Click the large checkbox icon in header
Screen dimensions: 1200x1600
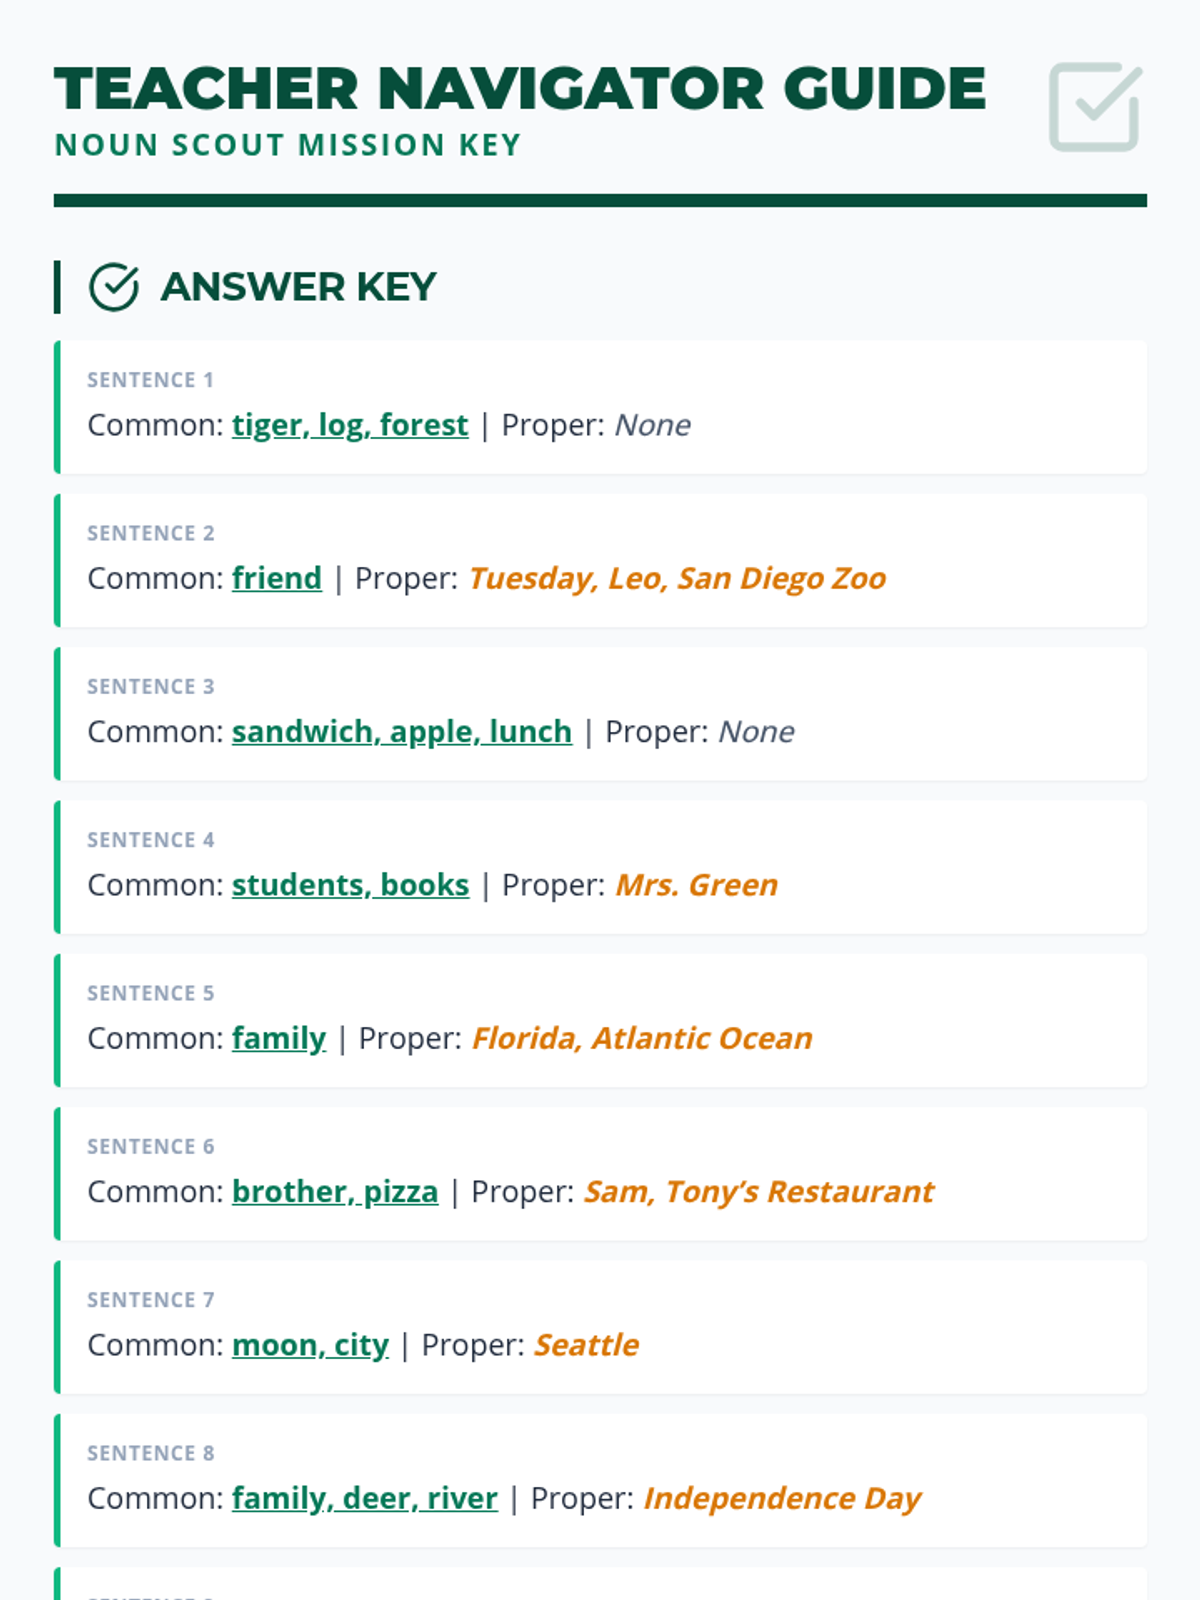pos(1095,107)
